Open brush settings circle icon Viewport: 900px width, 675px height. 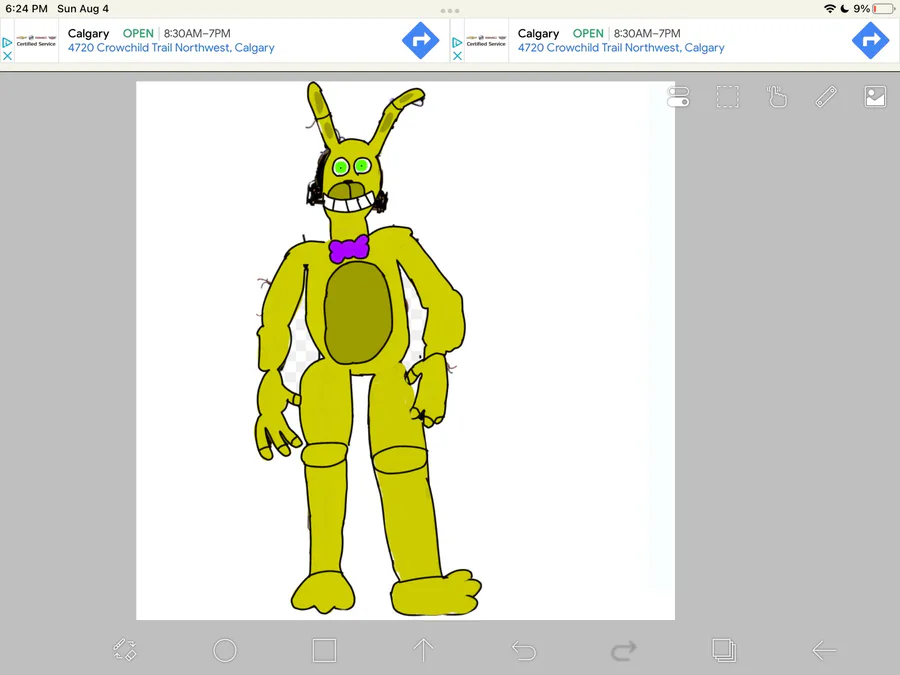coord(225,650)
